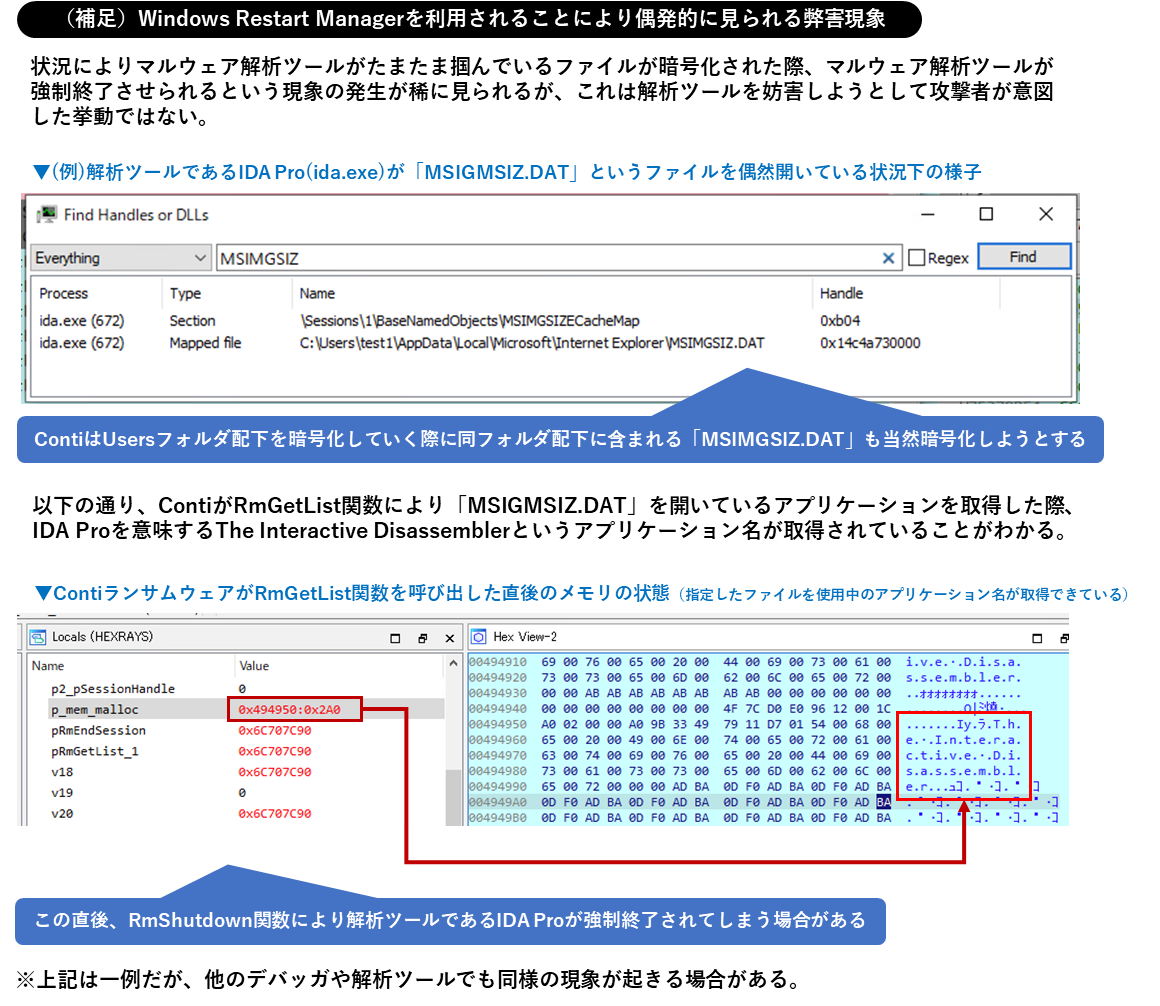Viewport: 1160px width, 1006px height.
Task: Clear the search field with the X icon
Action: click(x=888, y=257)
